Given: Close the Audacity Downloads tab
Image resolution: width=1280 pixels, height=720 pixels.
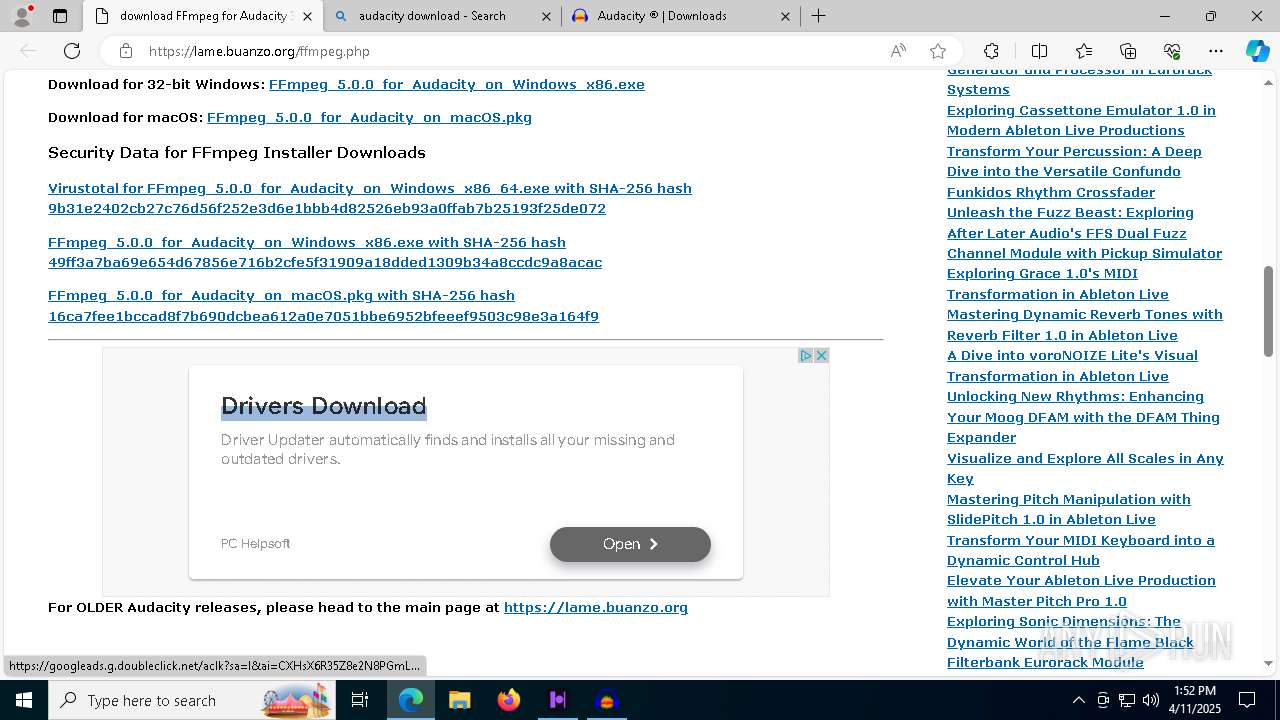Looking at the screenshot, I should (x=785, y=16).
